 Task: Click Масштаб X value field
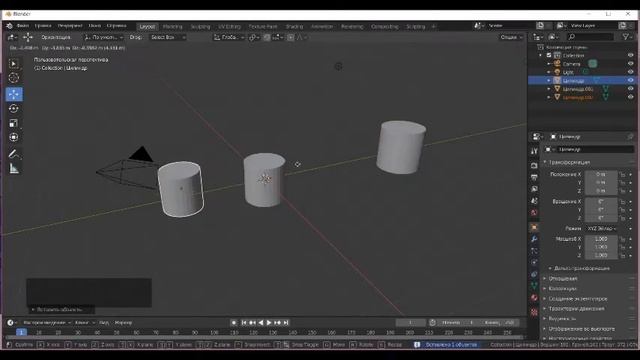tap(601, 239)
